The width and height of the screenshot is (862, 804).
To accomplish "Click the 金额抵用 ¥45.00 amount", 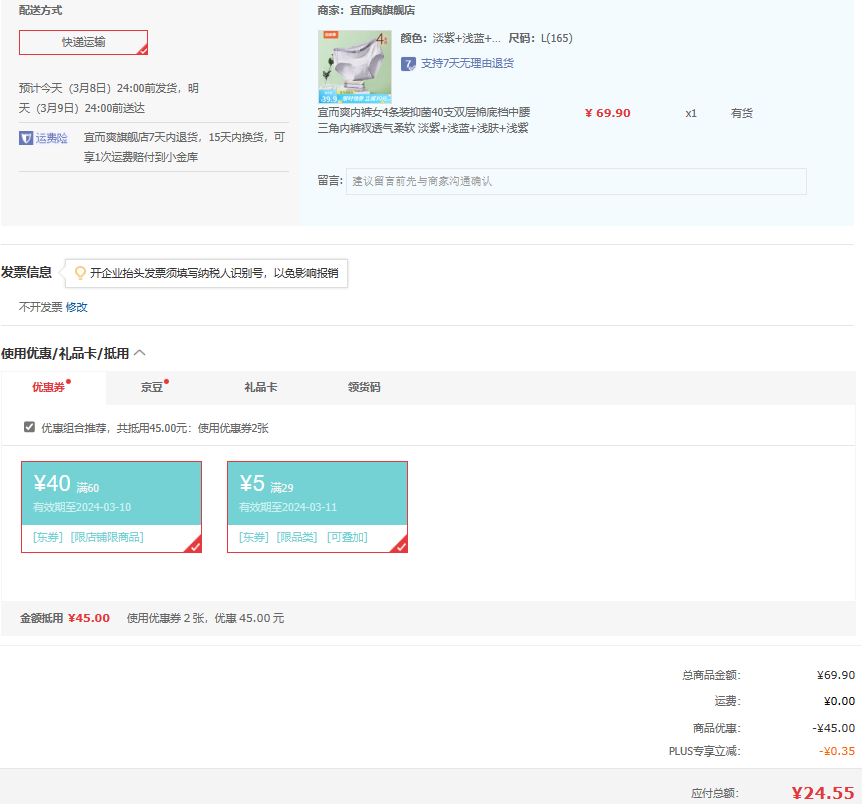I will (89, 618).
